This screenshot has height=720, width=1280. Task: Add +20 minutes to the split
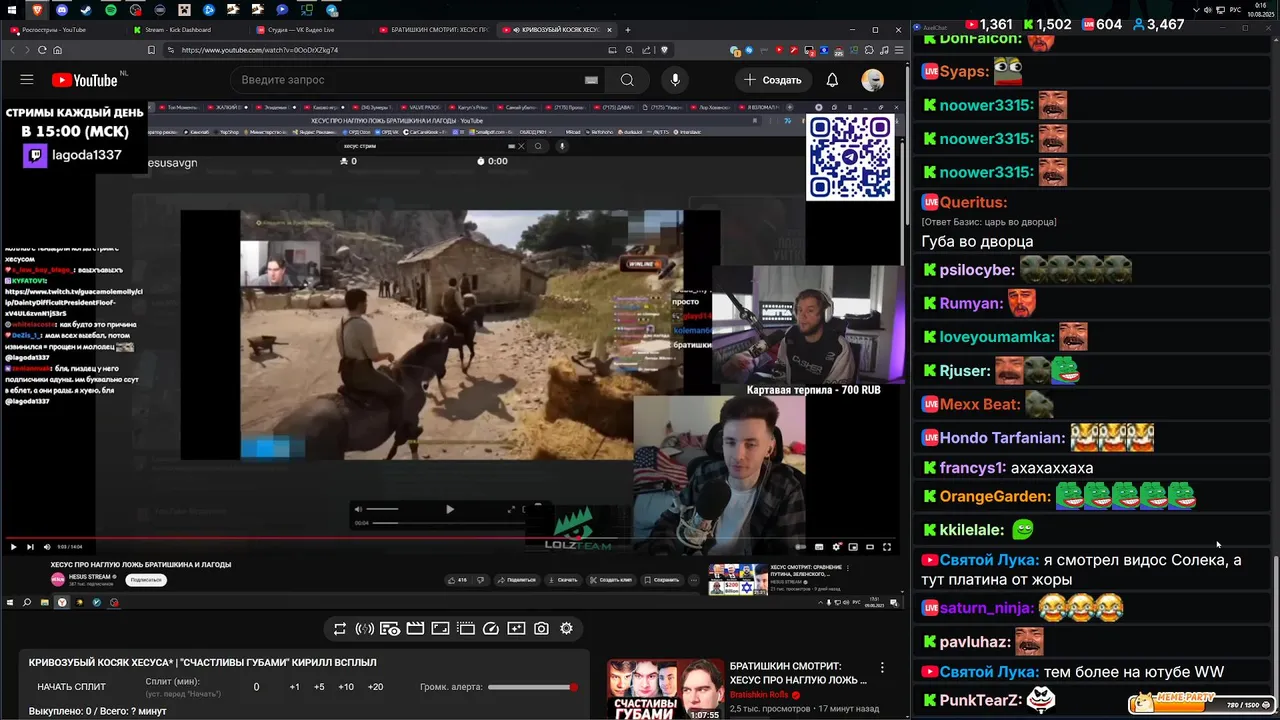[x=375, y=687]
